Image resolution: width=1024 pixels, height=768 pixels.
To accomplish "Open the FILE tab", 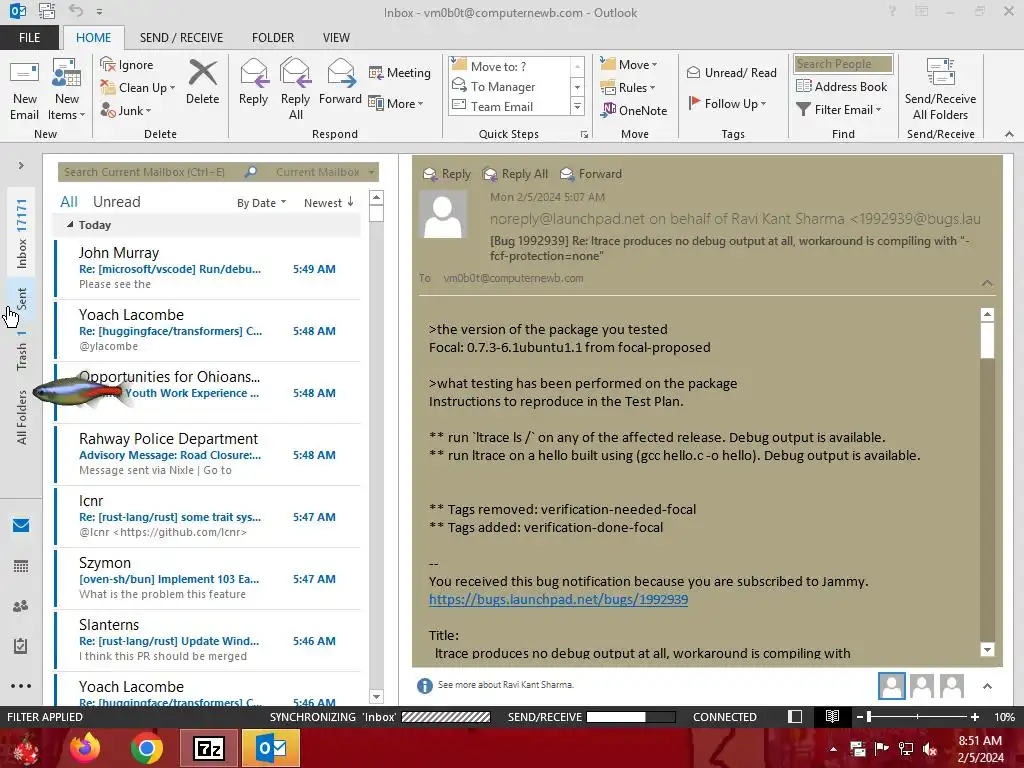I will (x=29, y=38).
